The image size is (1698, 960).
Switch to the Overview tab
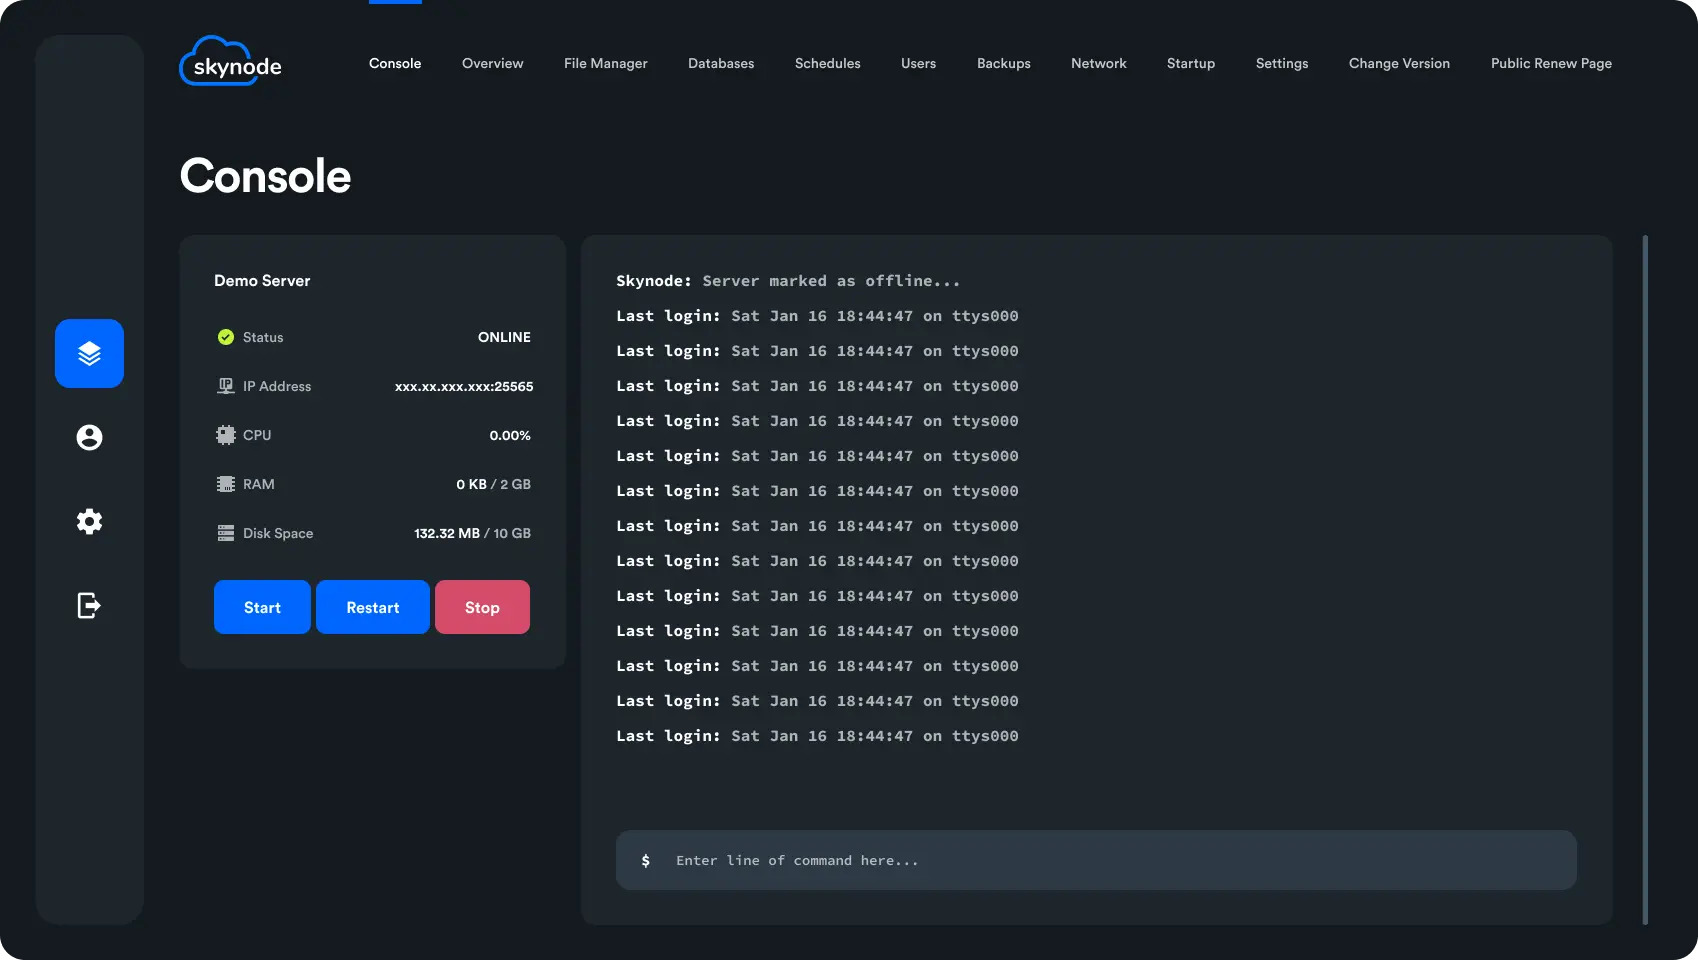[x=492, y=63]
